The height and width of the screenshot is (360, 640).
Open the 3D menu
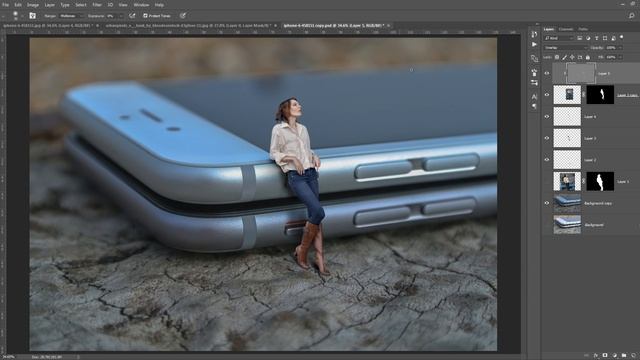[x=110, y=5]
